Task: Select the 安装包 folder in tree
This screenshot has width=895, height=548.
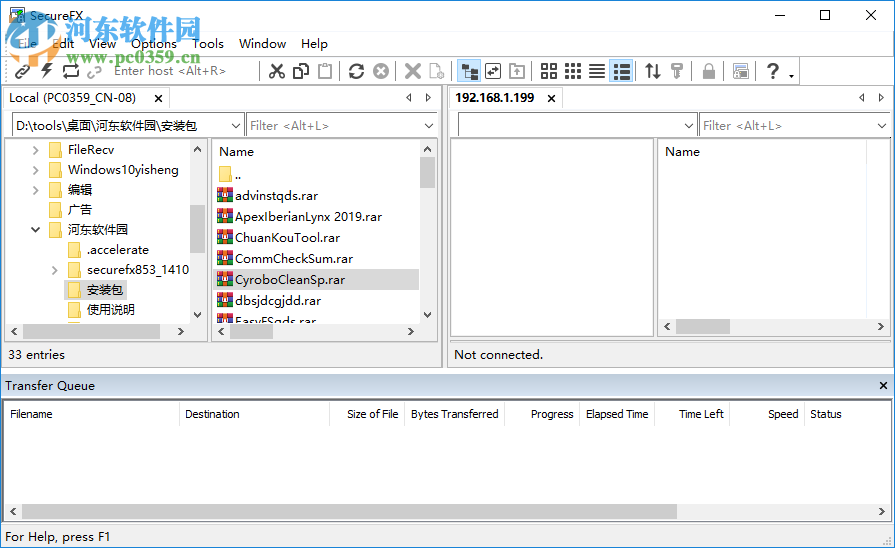Action: (x=104, y=290)
